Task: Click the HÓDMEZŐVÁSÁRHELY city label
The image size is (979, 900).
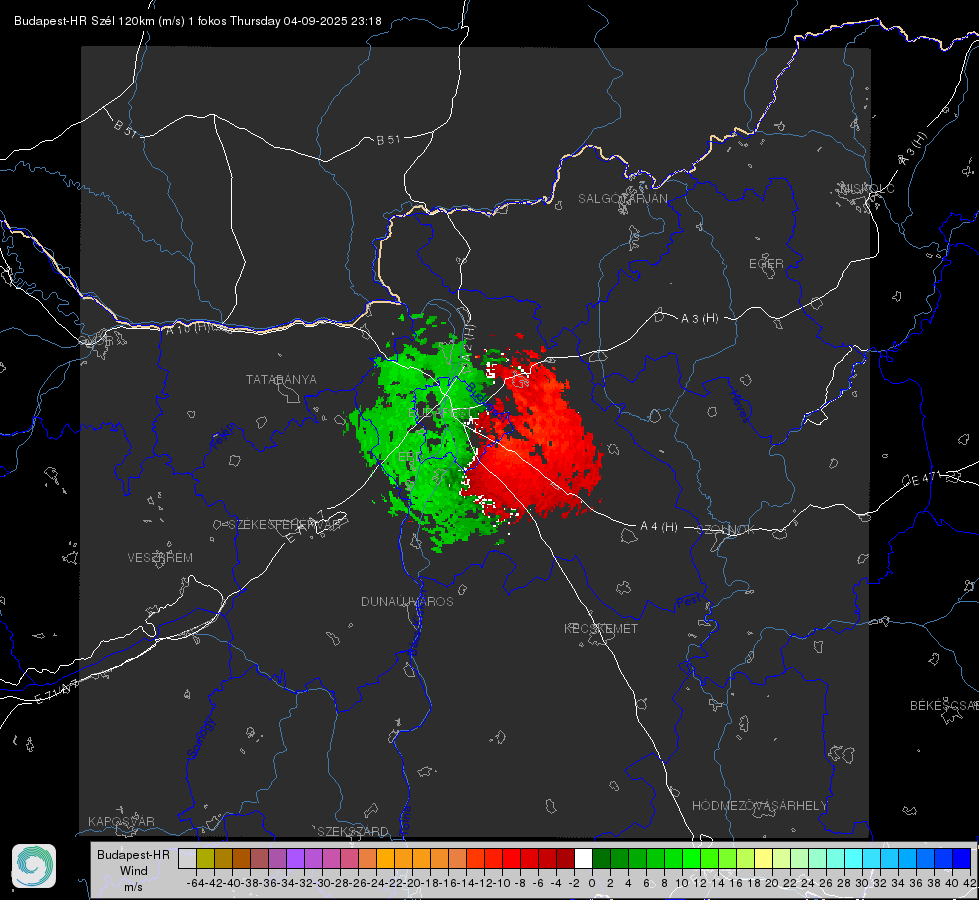Action: click(x=759, y=806)
